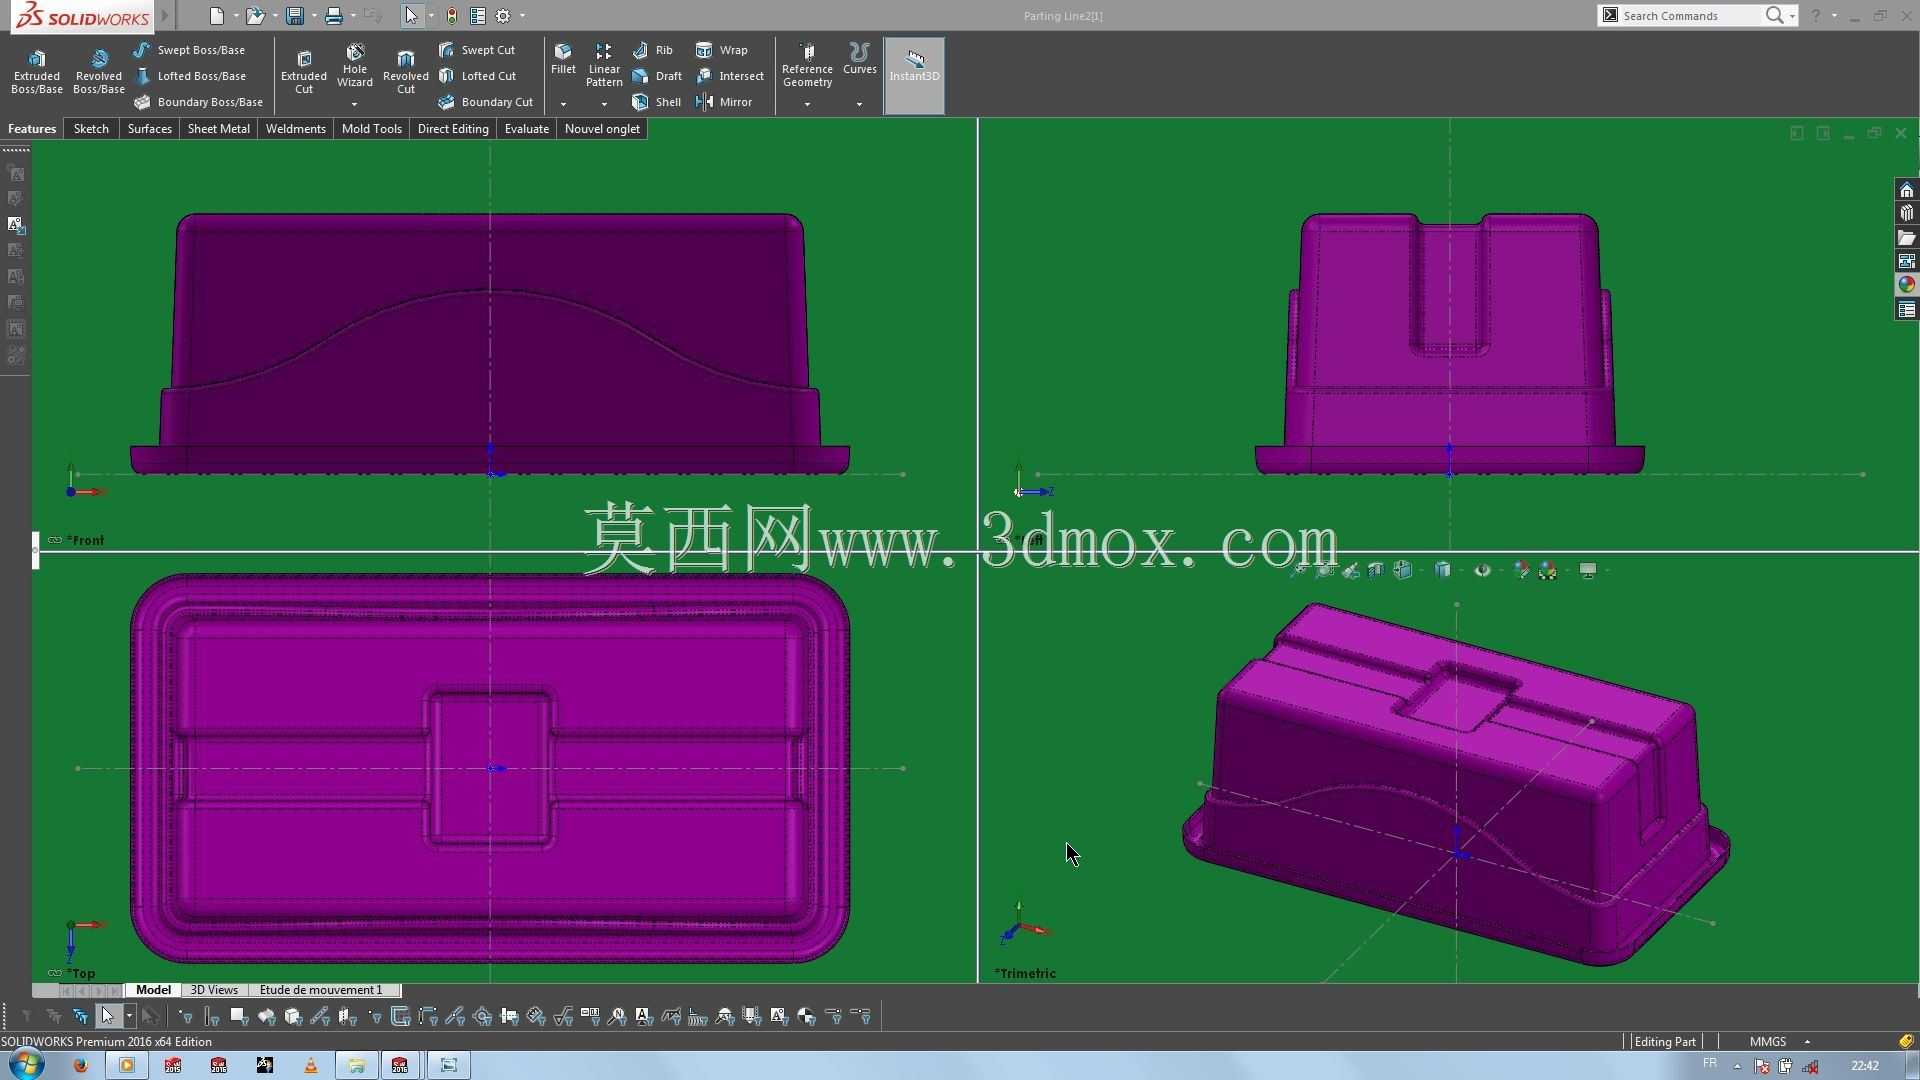
Task: Toggle the filter selection cursor in the bottom toolbar
Action: [x=108, y=1017]
